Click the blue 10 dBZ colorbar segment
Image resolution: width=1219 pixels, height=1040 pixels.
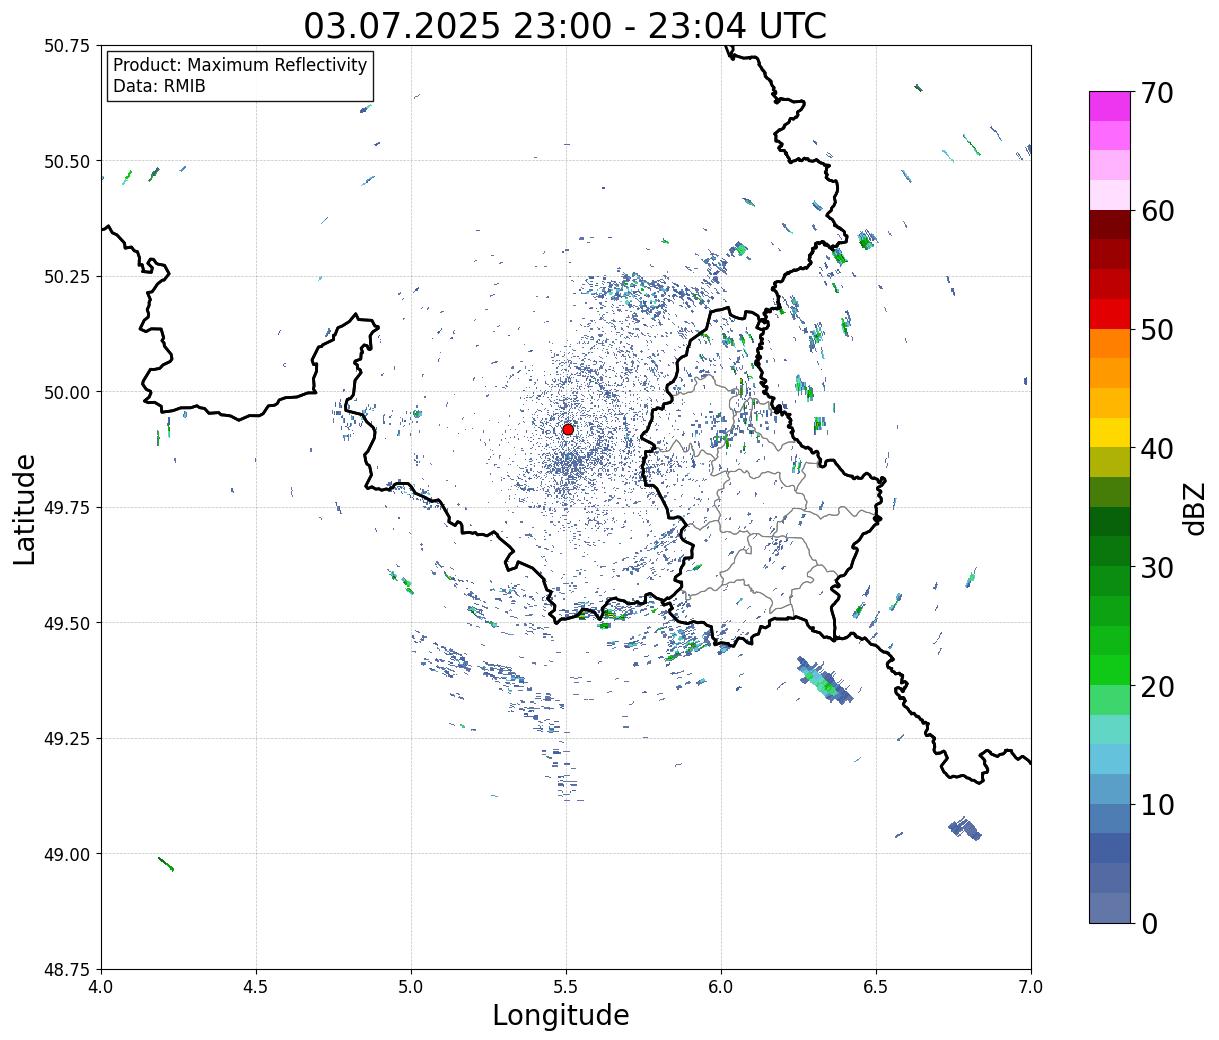[x=1110, y=819]
